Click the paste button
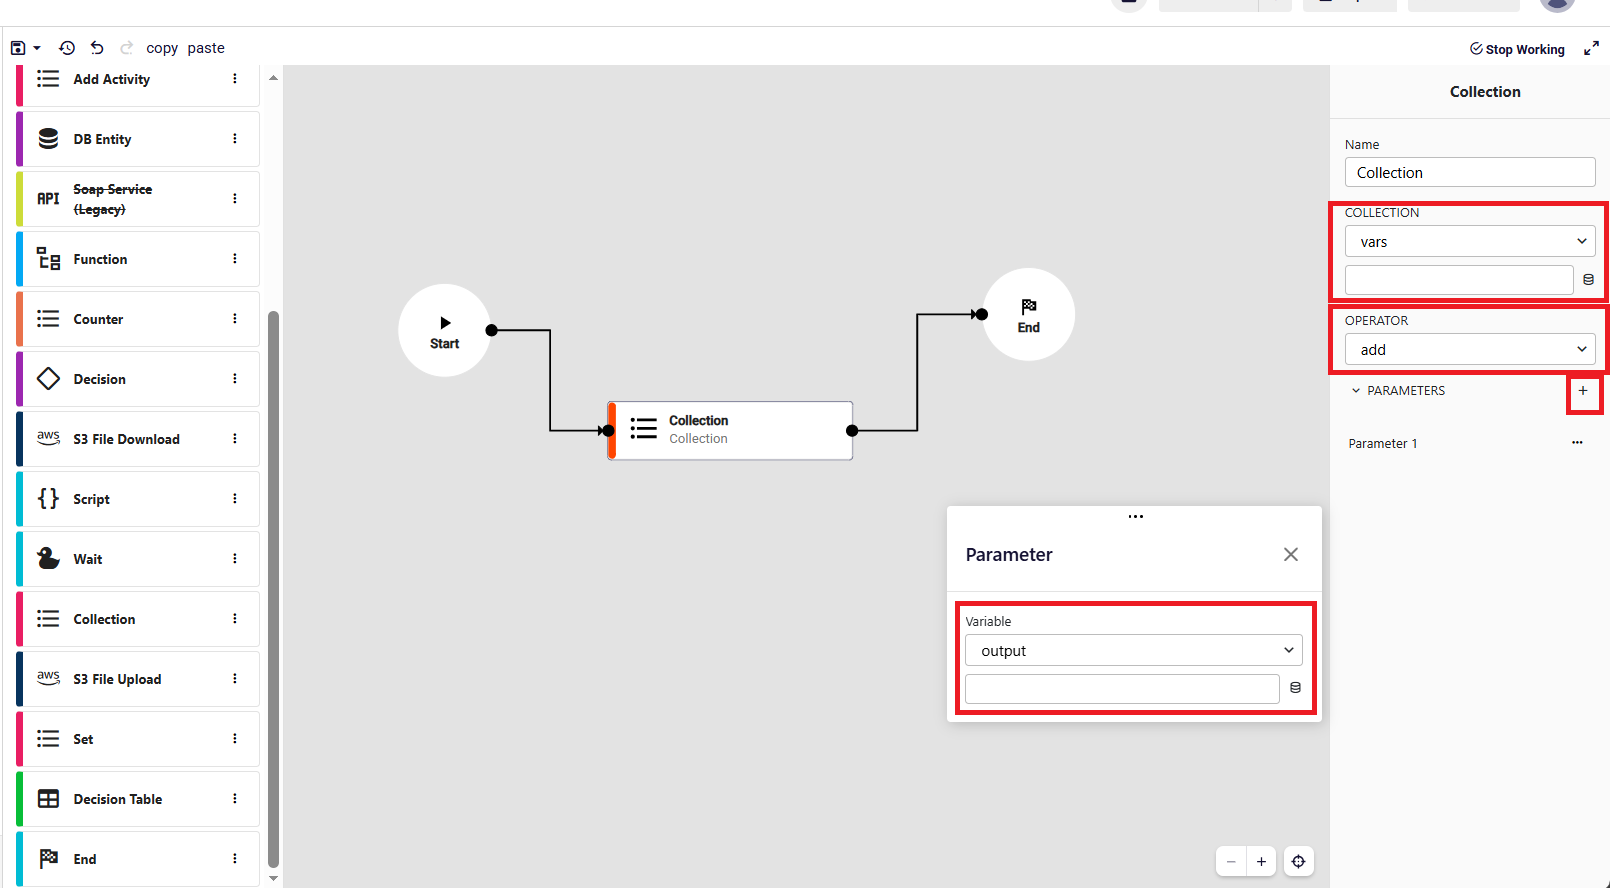Screen dimensions: 1610x888 coord(206,48)
